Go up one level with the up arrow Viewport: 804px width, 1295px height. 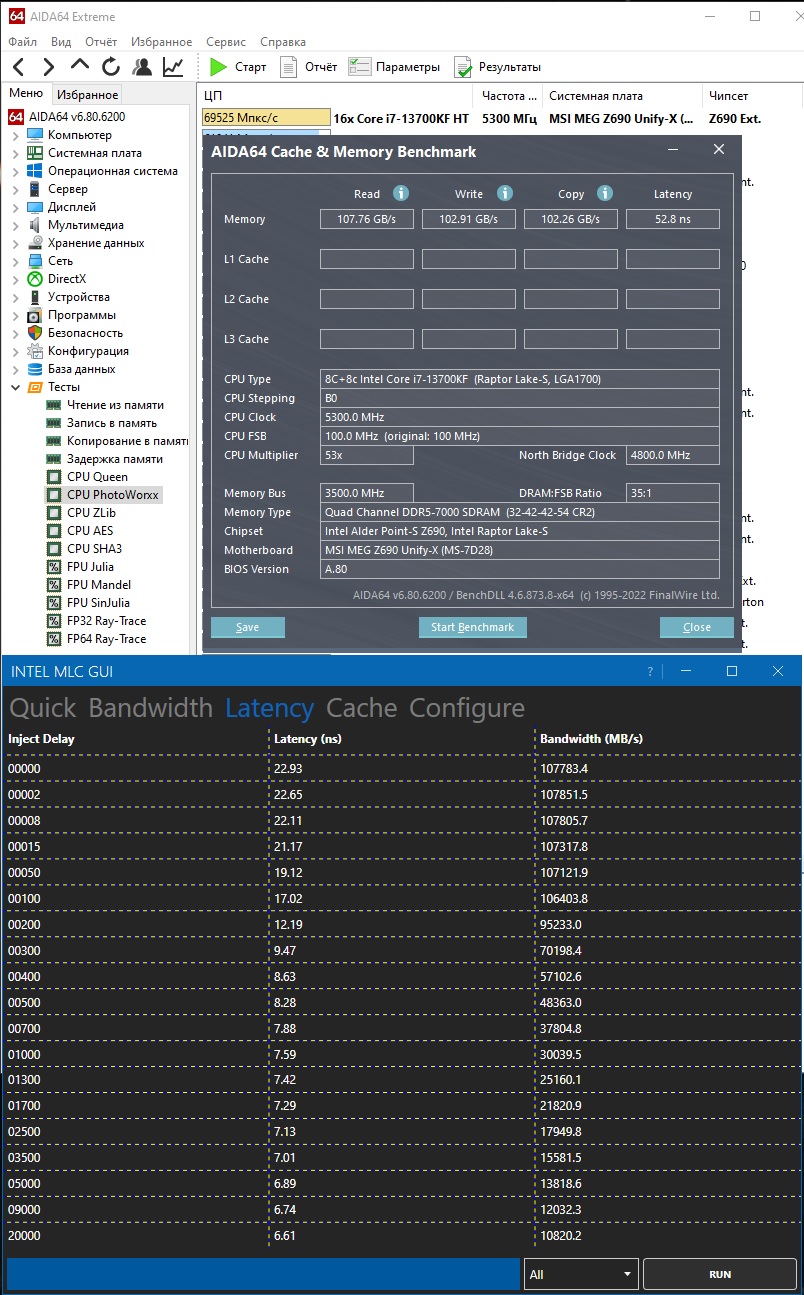[x=80, y=66]
